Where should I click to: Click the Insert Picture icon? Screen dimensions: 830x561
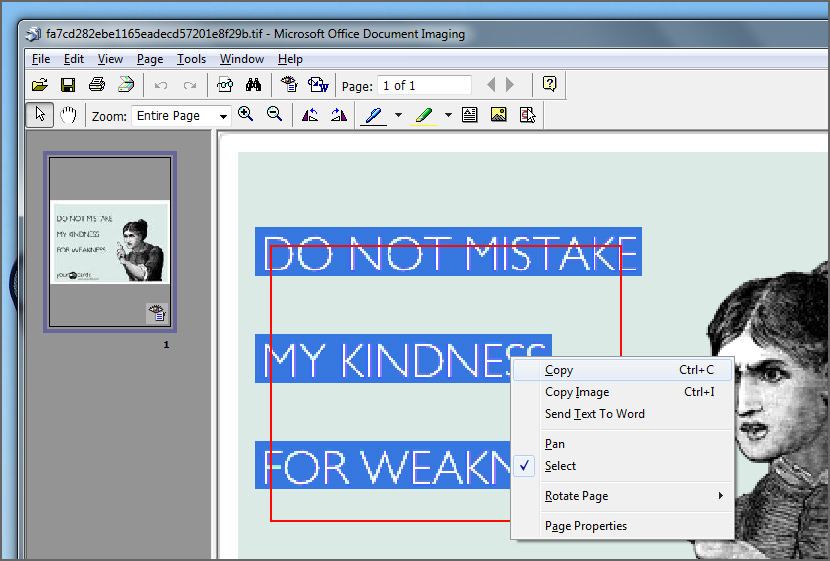coord(498,115)
